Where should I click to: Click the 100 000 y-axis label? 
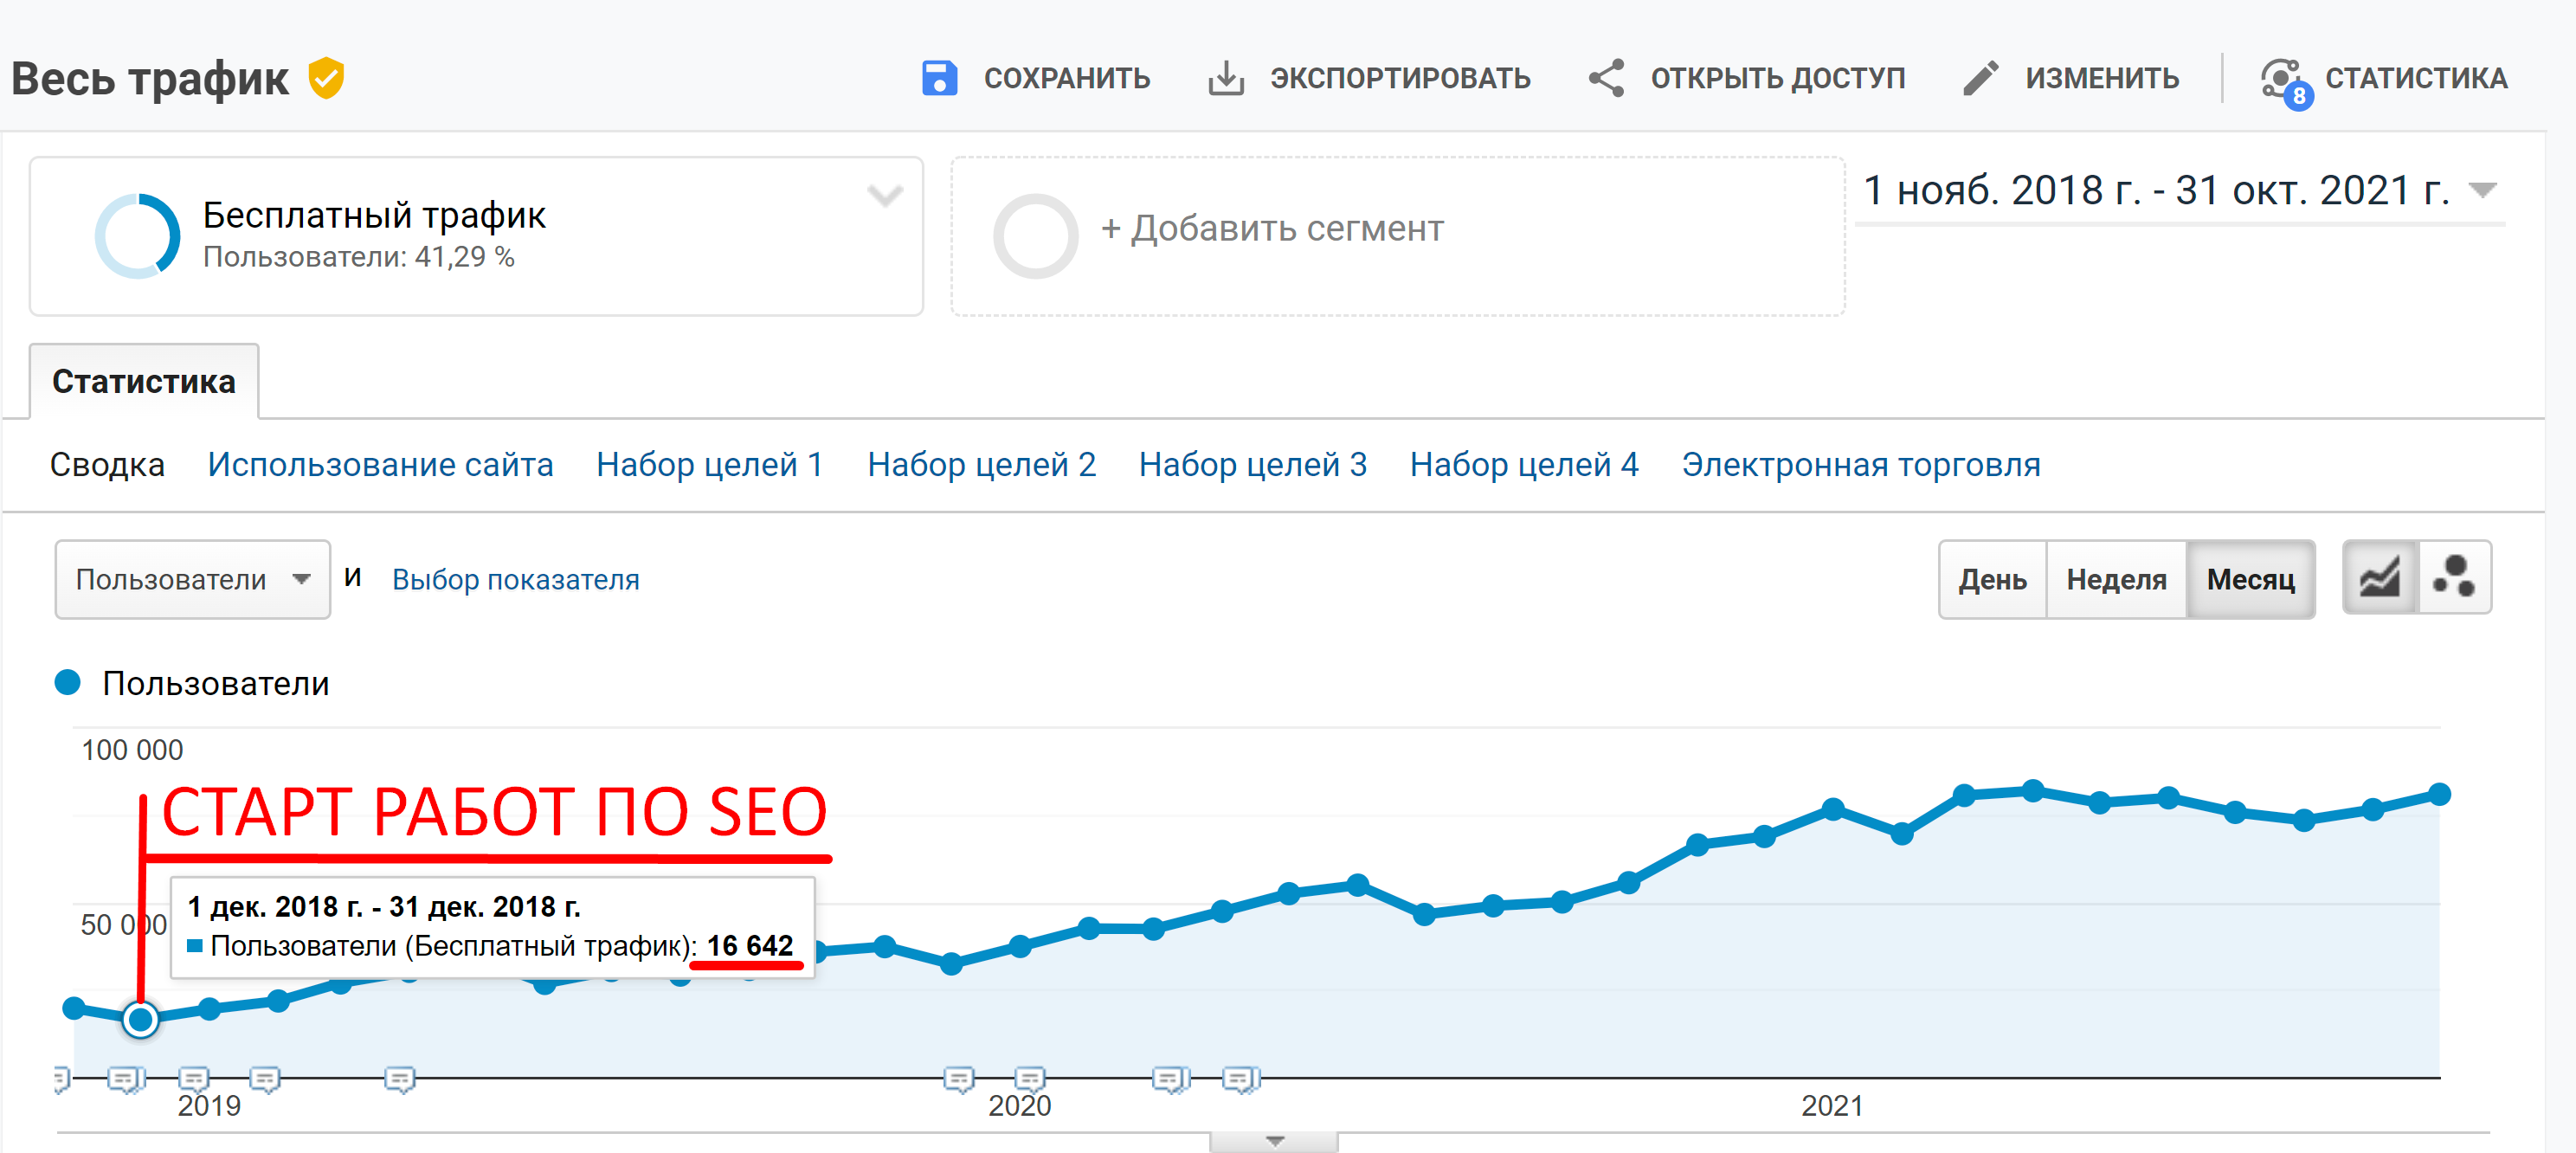(132, 750)
